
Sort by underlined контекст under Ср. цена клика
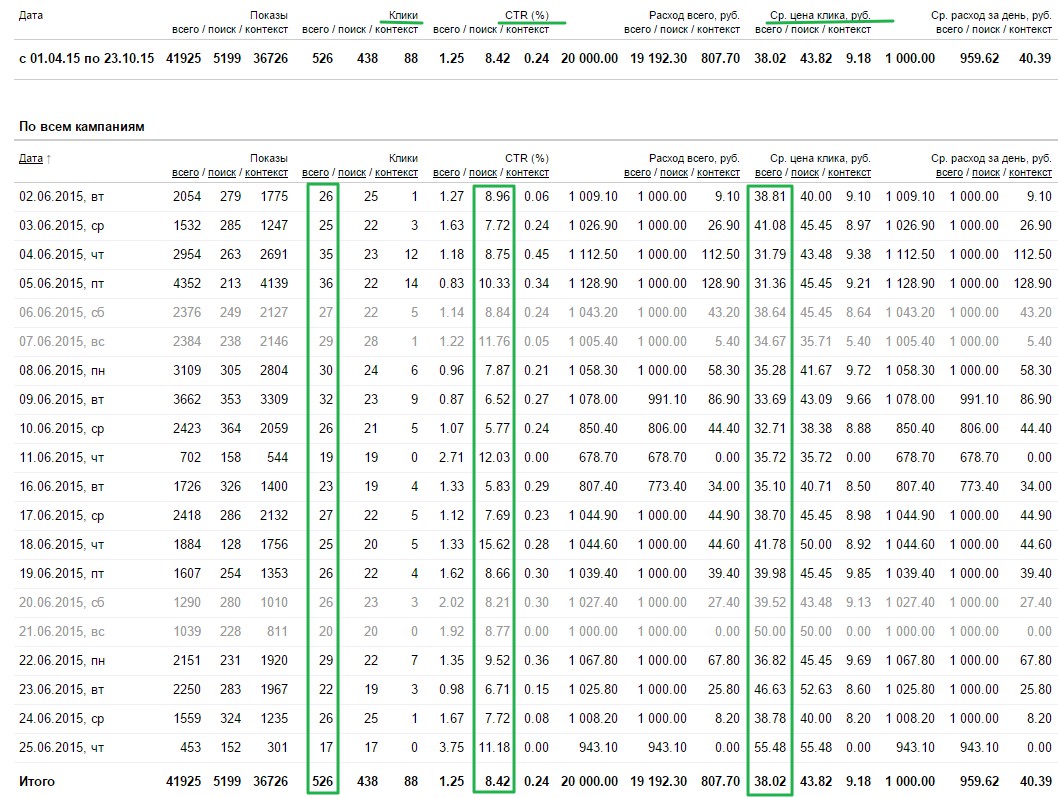849,173
